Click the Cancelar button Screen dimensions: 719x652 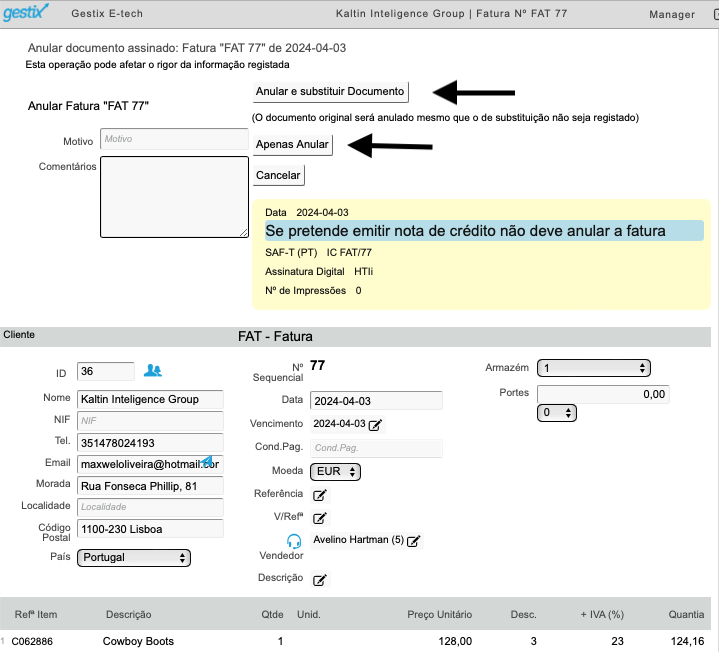[278, 175]
